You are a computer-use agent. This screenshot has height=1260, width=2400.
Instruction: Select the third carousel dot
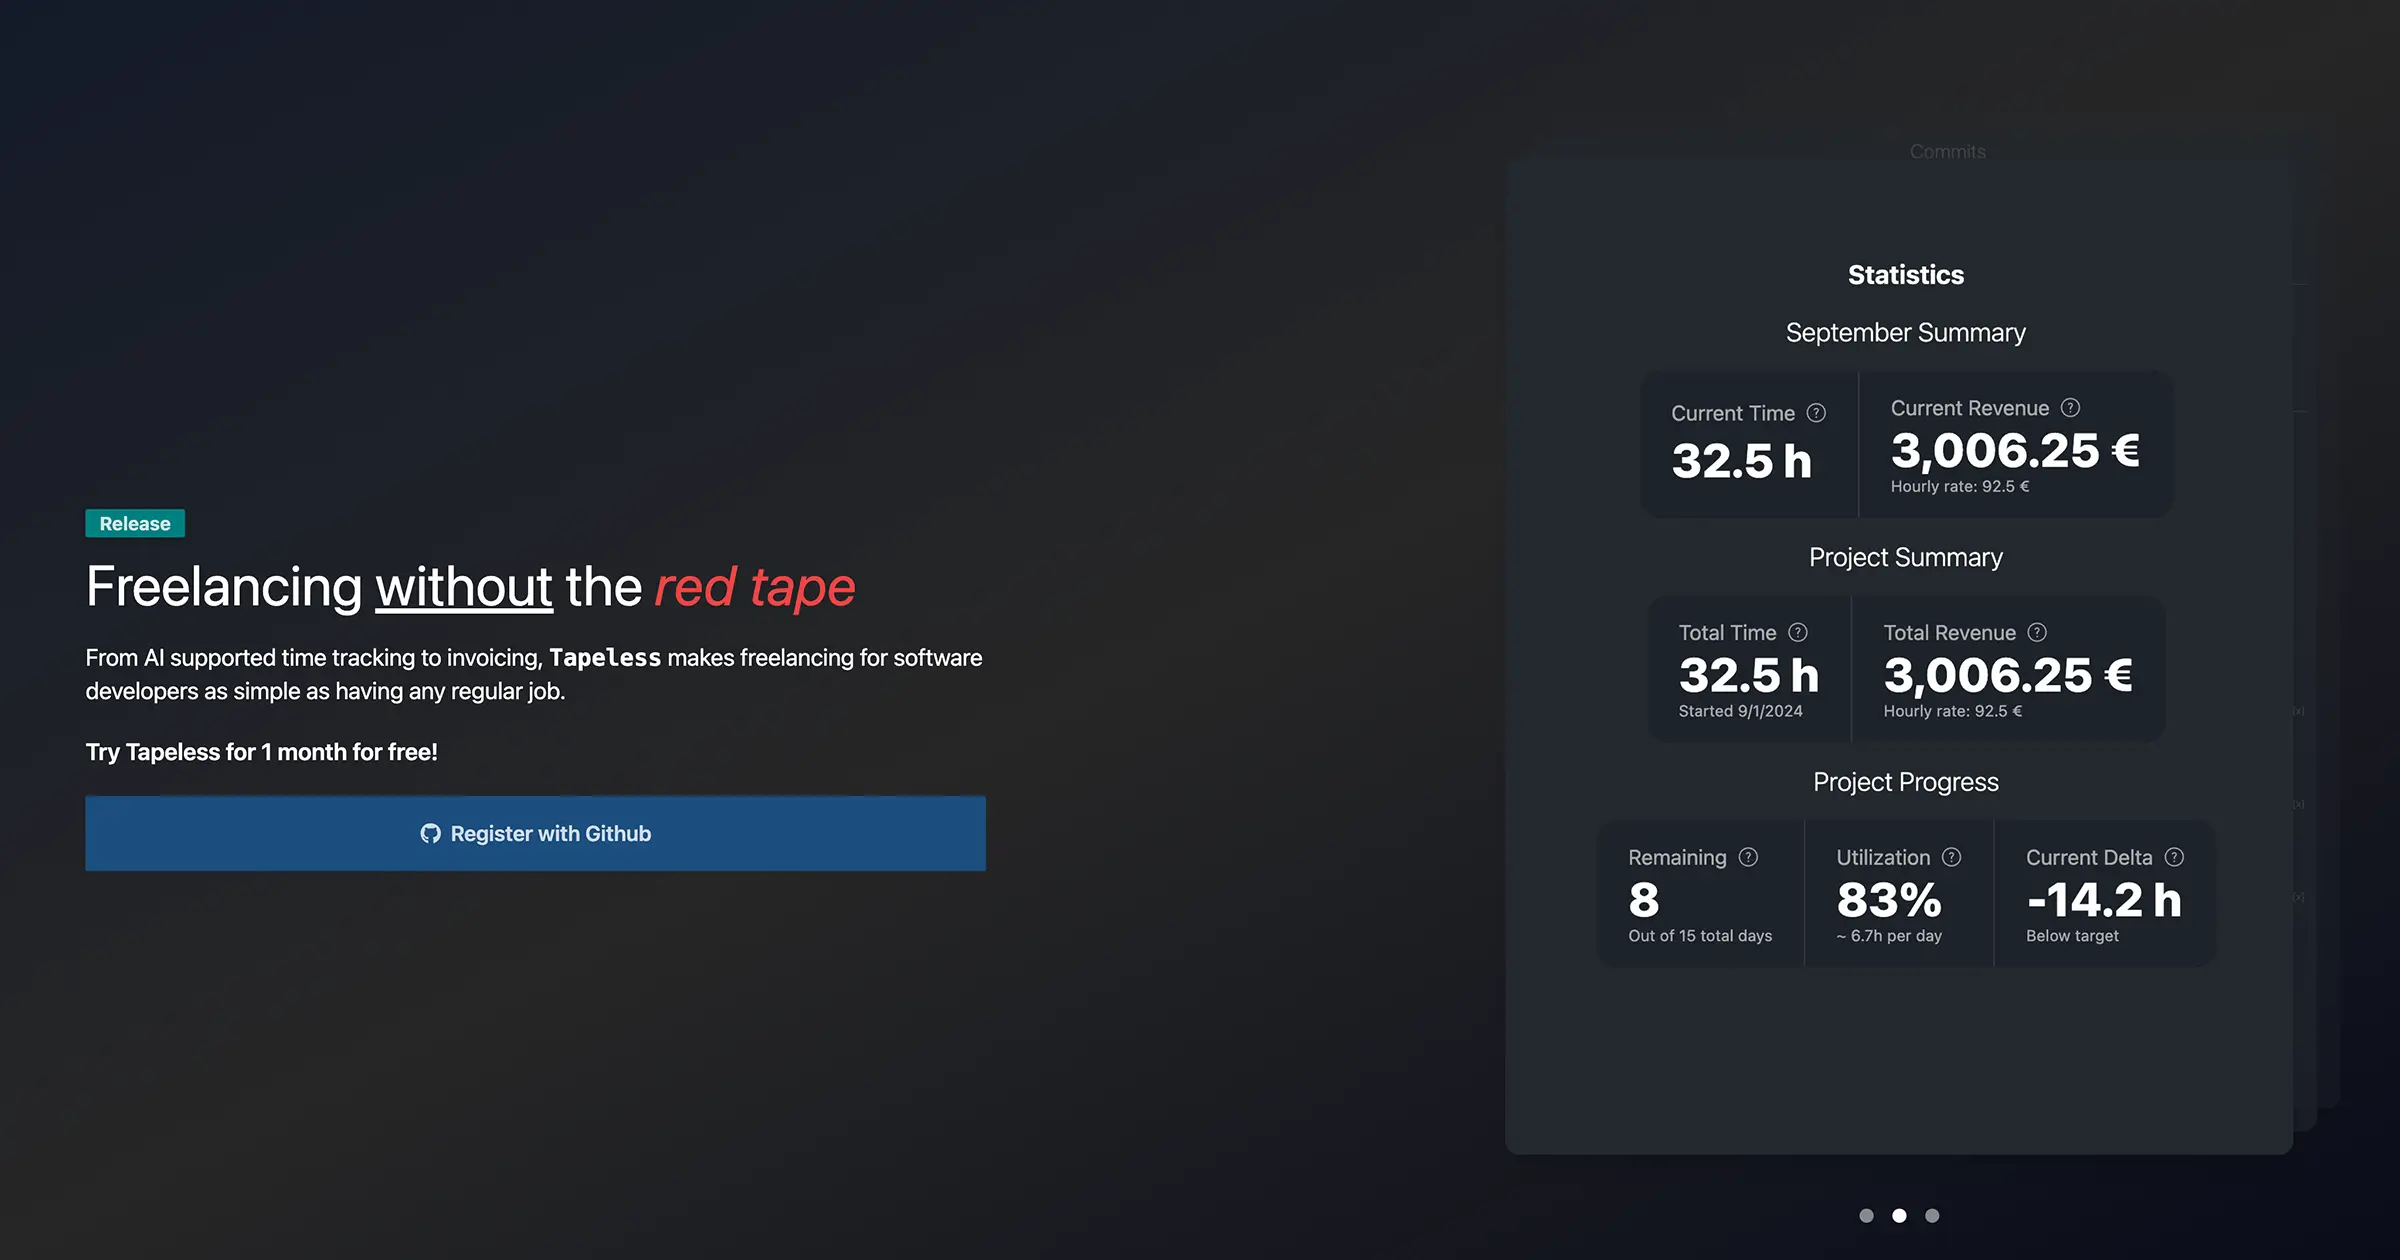1932,1216
